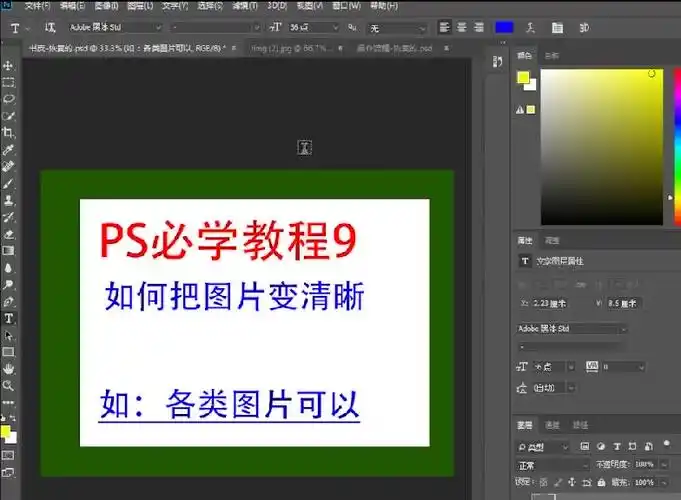The image size is (681, 500).
Task: Select the Horizontal Type tool
Action: (x=8, y=318)
